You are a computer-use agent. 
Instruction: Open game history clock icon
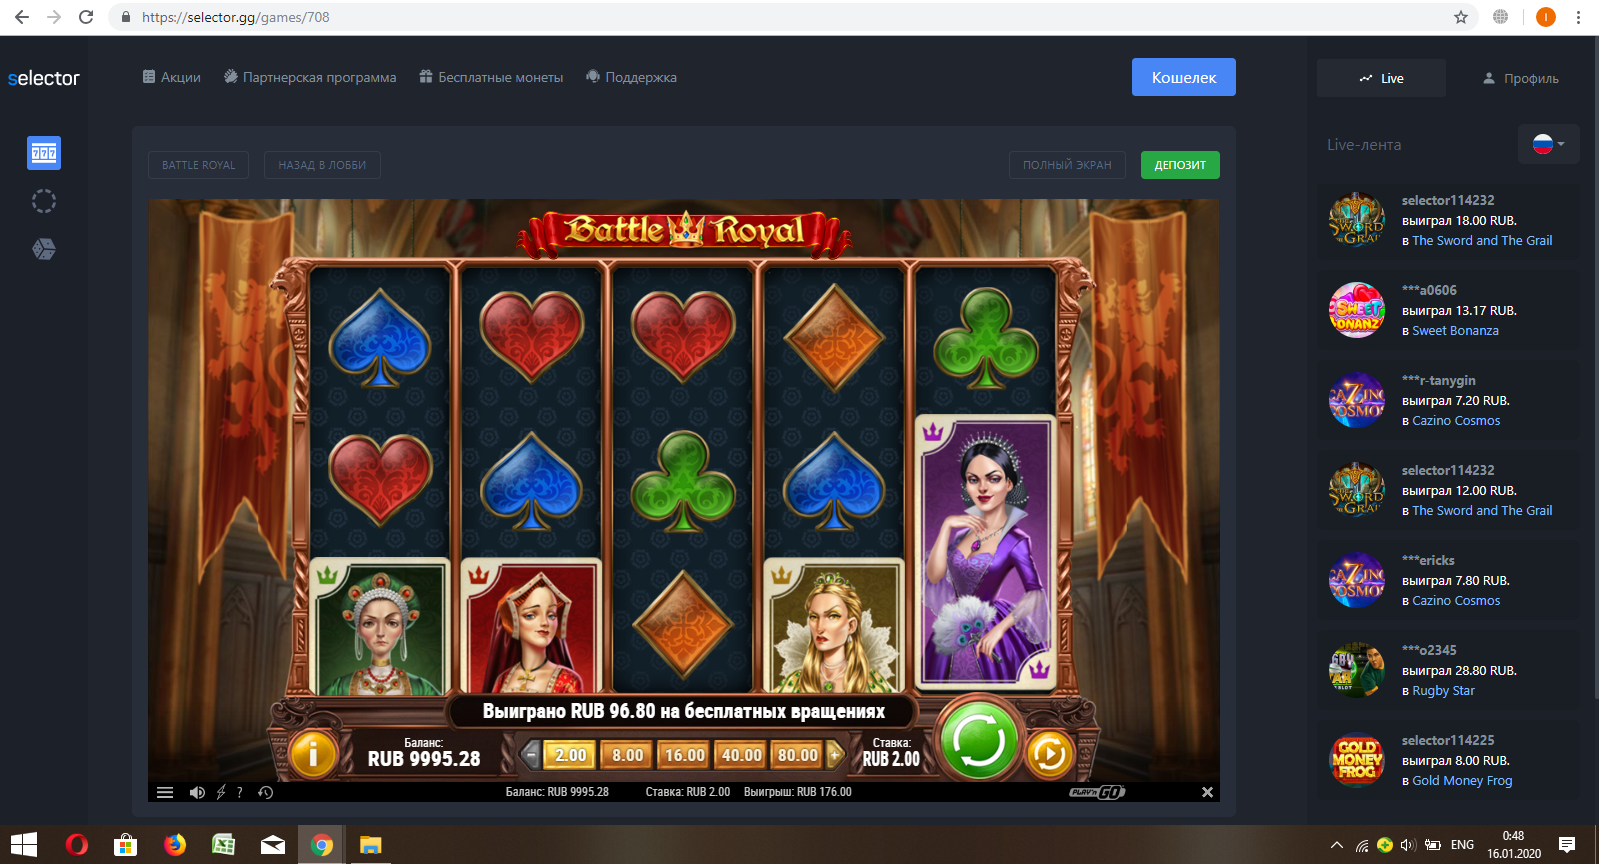tap(265, 792)
